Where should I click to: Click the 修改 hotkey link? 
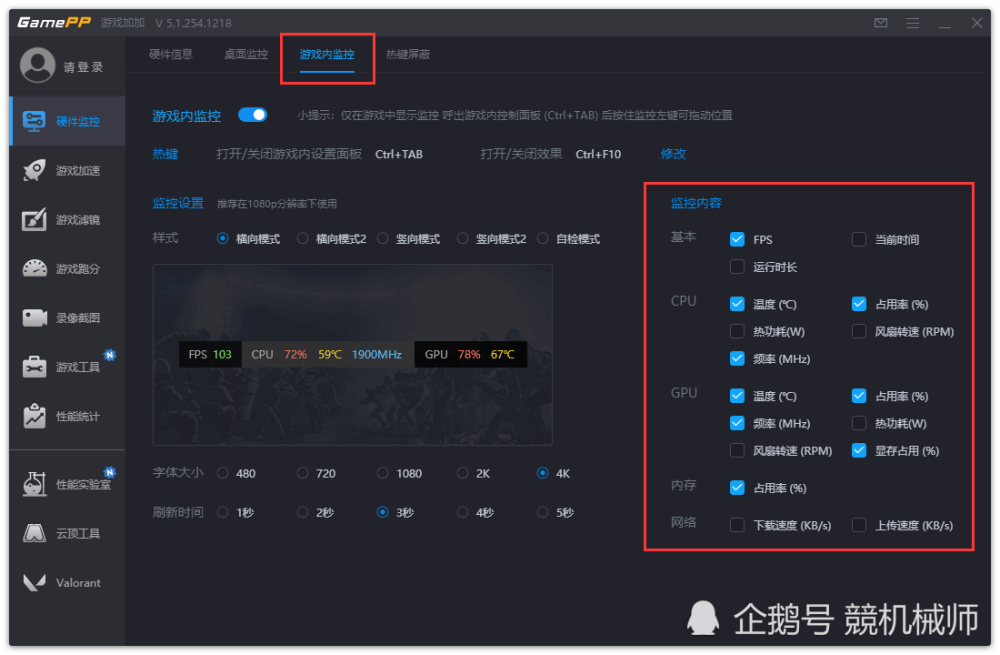(673, 154)
